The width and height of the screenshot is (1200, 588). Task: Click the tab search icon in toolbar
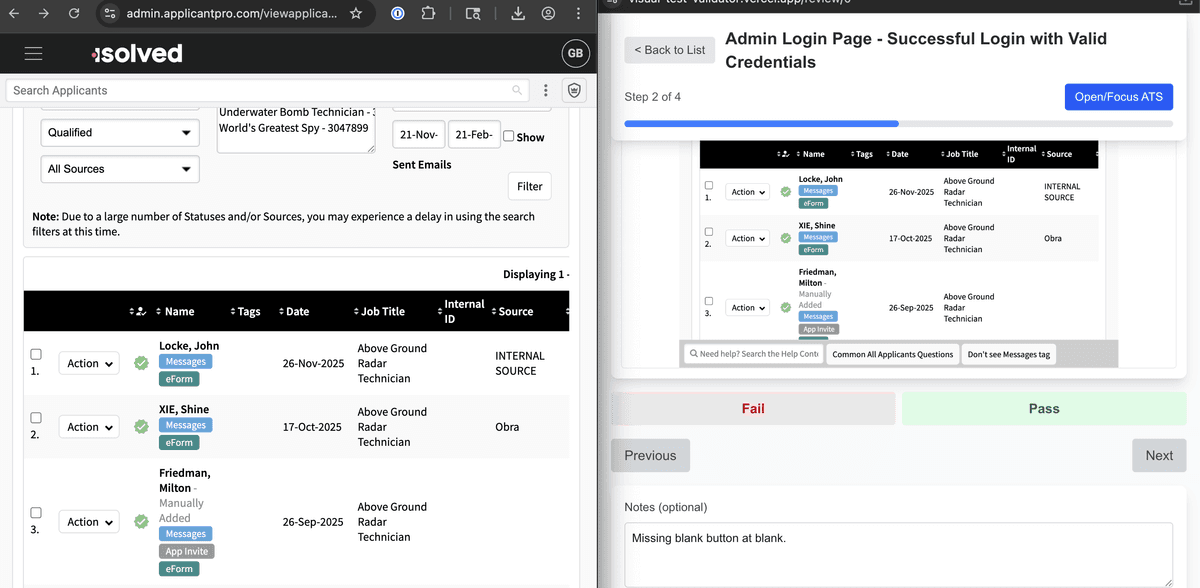(x=473, y=14)
